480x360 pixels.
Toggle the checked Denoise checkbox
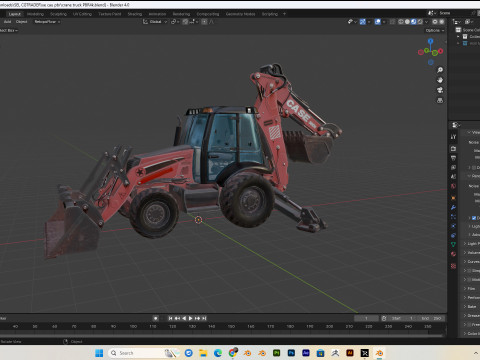click(474, 218)
